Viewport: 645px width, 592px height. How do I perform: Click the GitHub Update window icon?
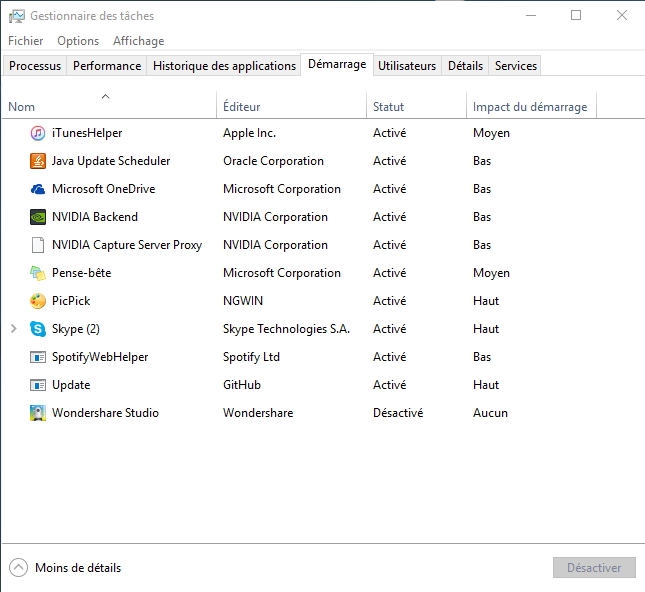click(38, 385)
